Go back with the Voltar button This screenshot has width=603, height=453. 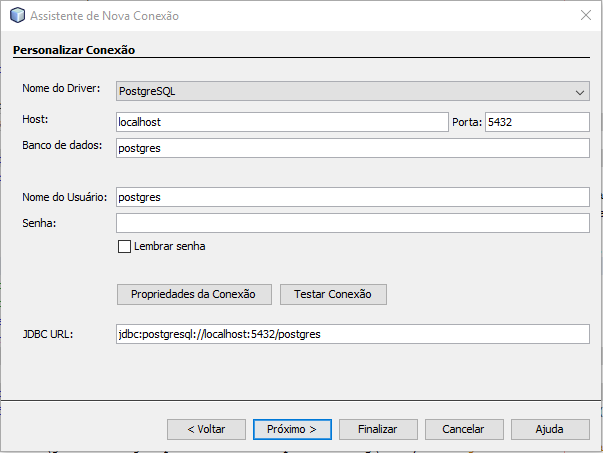206,429
